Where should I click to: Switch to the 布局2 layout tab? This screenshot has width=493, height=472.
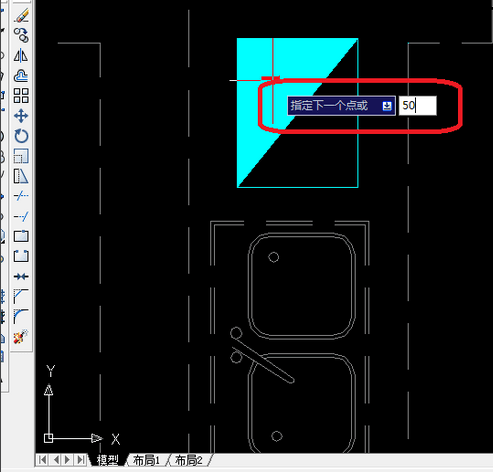(x=189, y=460)
